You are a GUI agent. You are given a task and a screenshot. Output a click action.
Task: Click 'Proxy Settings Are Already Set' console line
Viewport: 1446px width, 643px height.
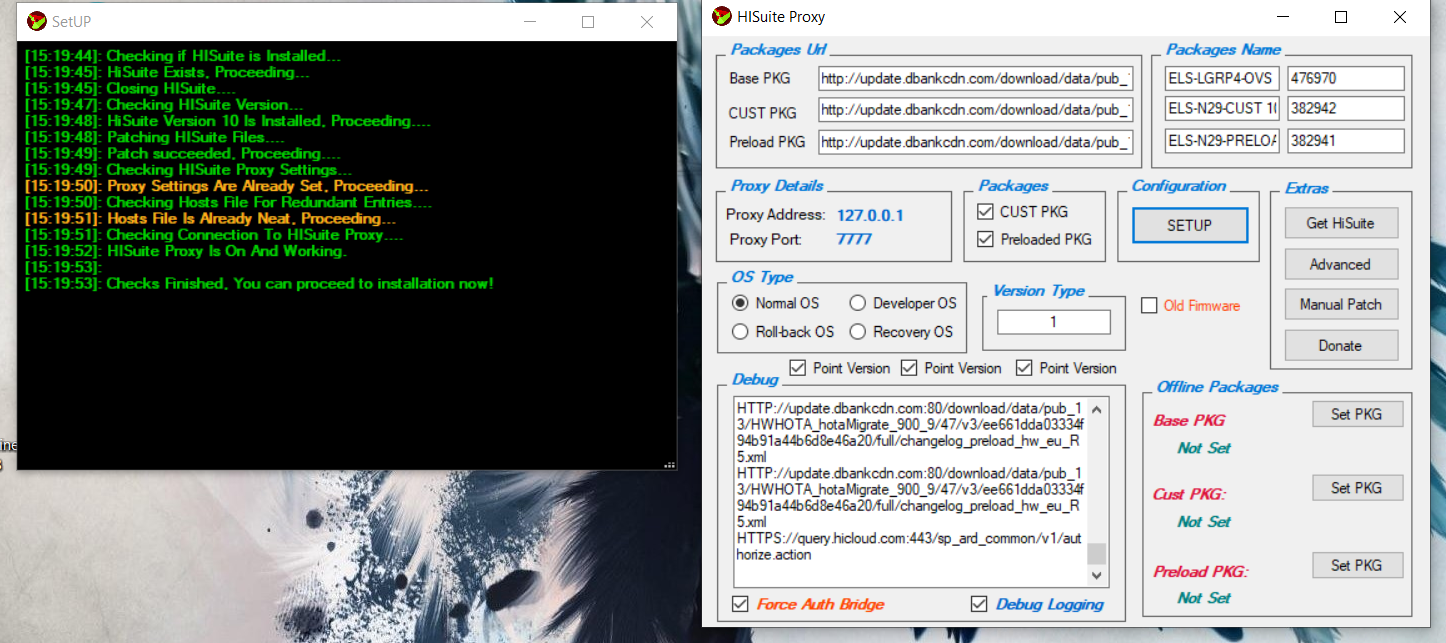(x=227, y=186)
